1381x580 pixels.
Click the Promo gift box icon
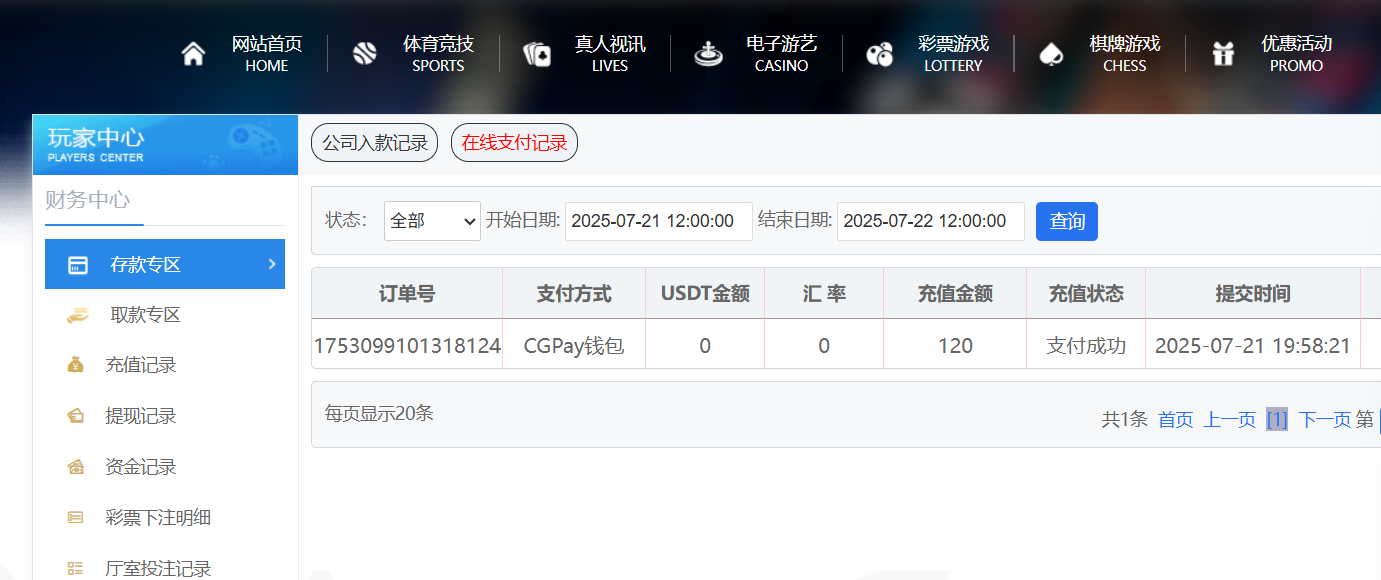coord(1223,54)
